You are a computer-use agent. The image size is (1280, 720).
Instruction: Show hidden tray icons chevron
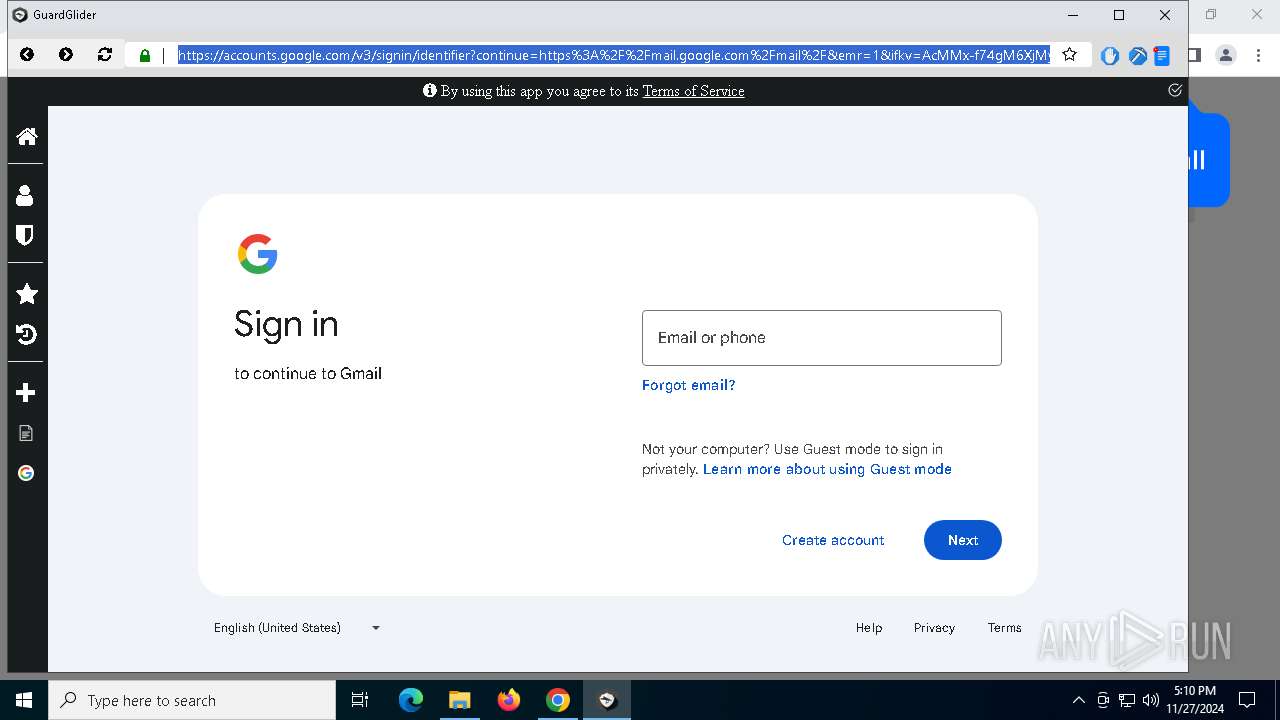tap(1078, 700)
